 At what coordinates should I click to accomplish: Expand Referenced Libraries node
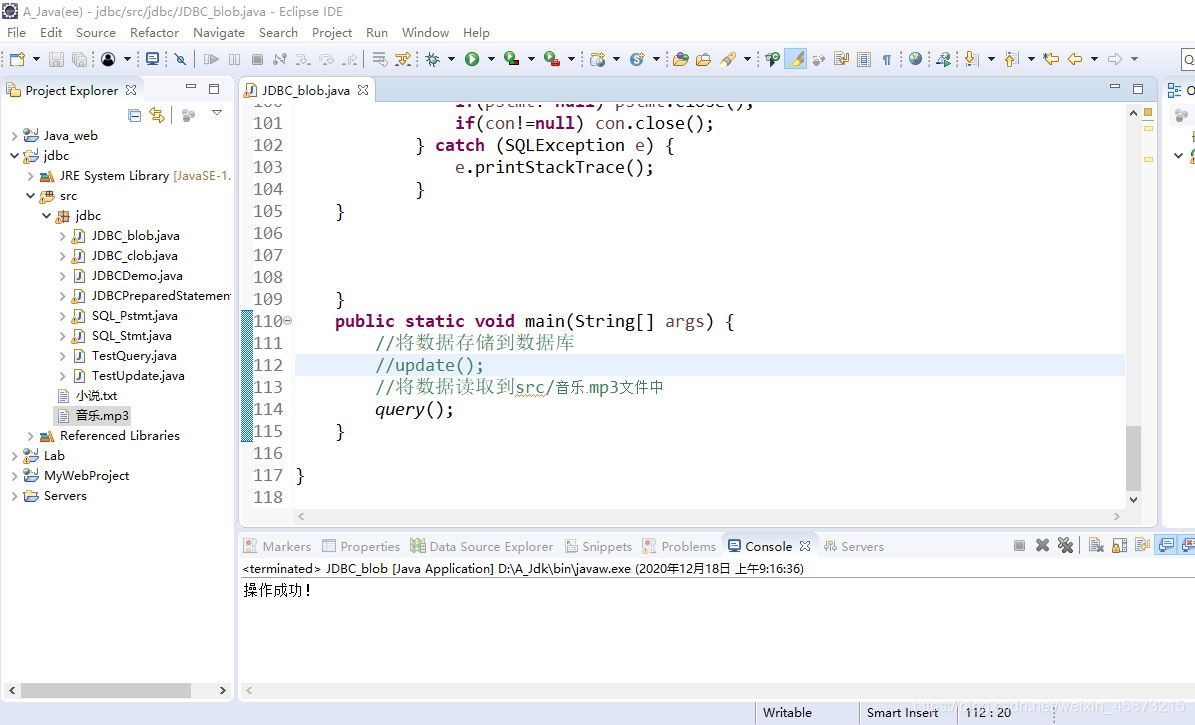pos(30,436)
